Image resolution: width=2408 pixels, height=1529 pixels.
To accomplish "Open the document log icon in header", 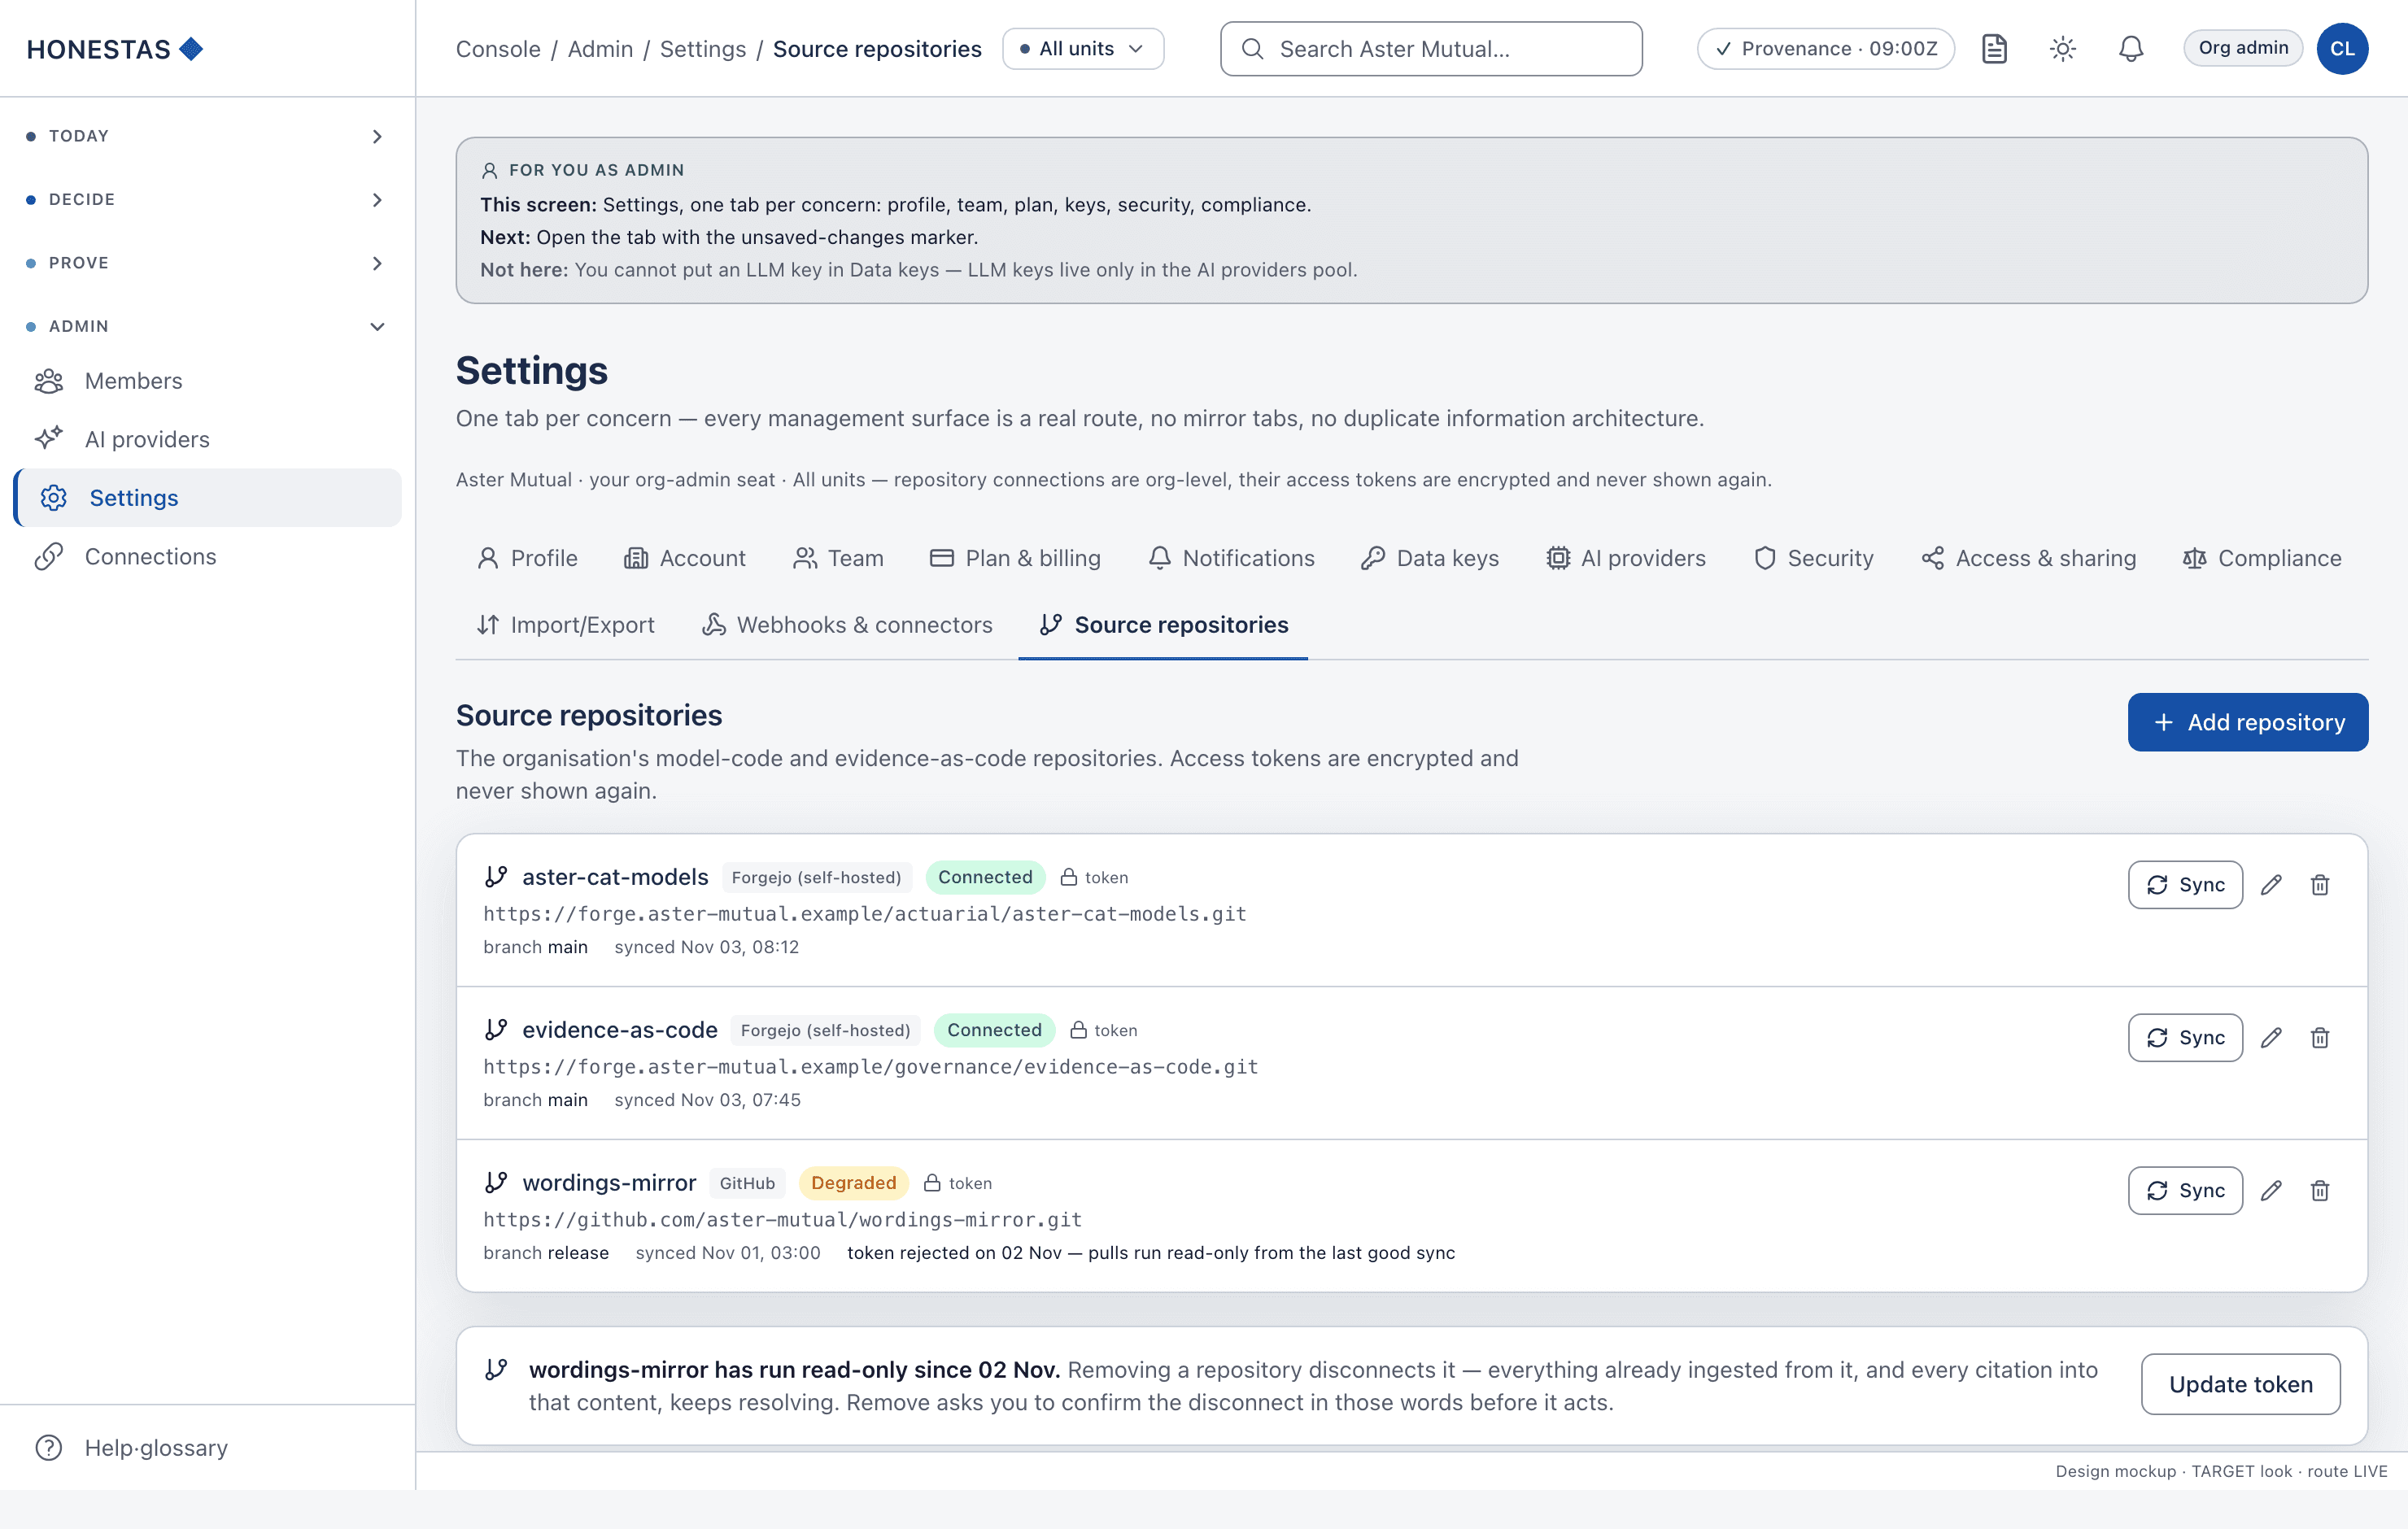I will 1994,49.
